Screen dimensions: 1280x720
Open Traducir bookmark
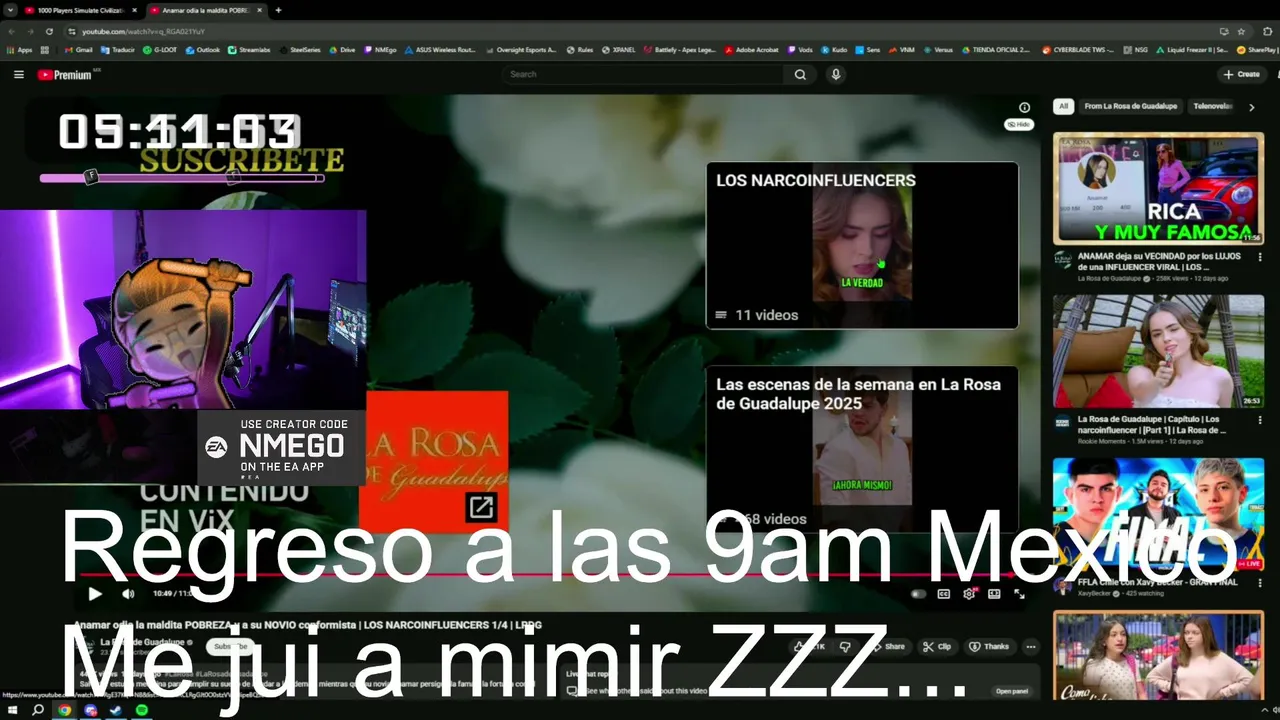click(117, 49)
